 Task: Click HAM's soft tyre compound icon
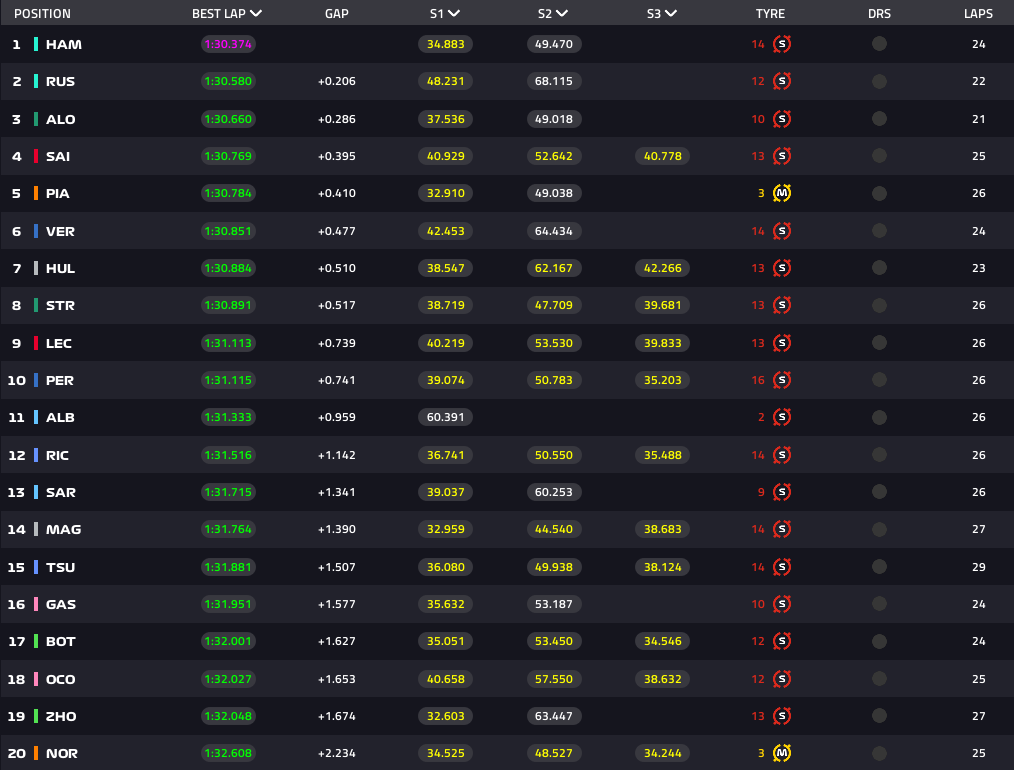(782, 44)
